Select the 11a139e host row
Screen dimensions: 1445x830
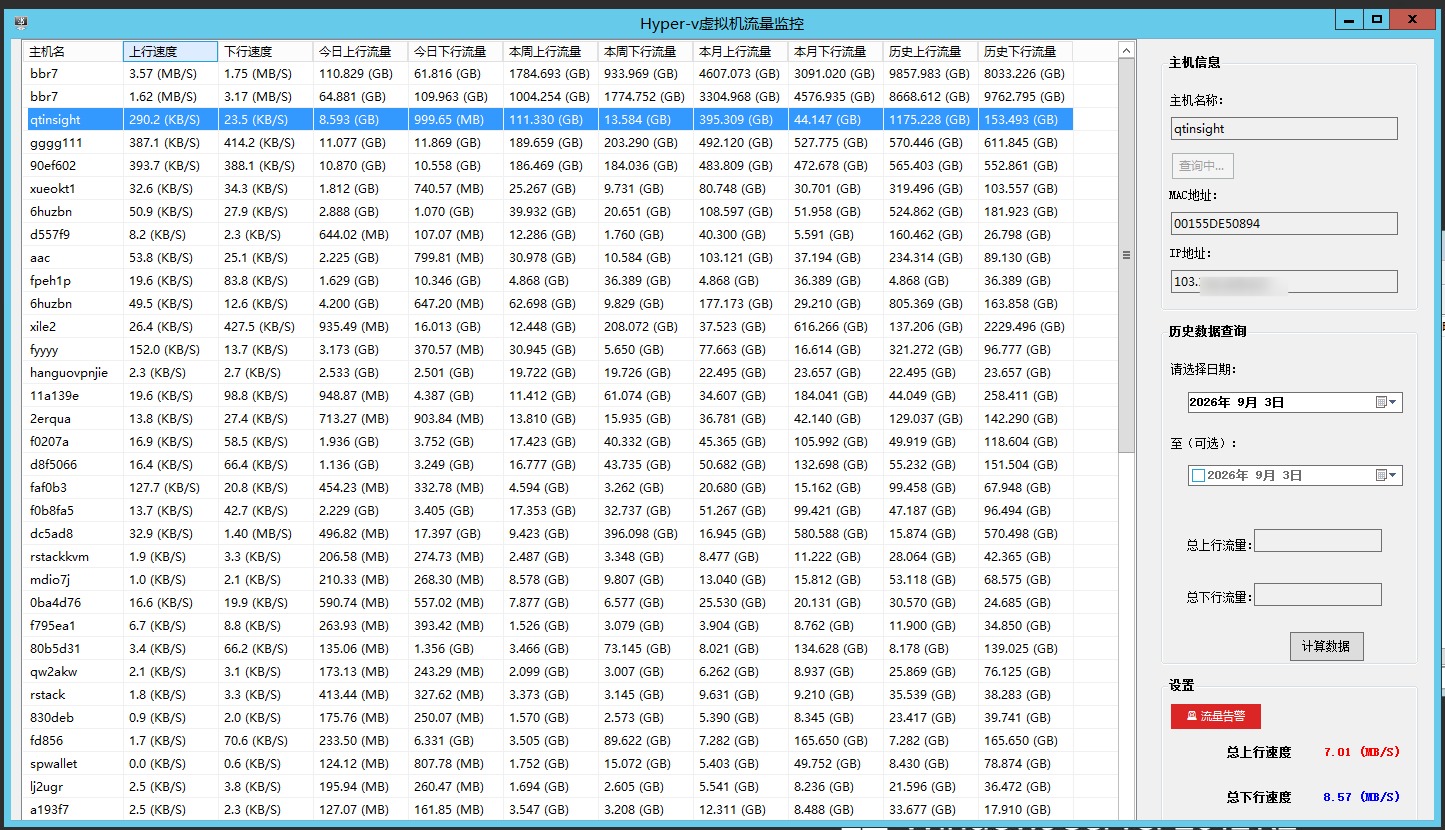(549, 396)
